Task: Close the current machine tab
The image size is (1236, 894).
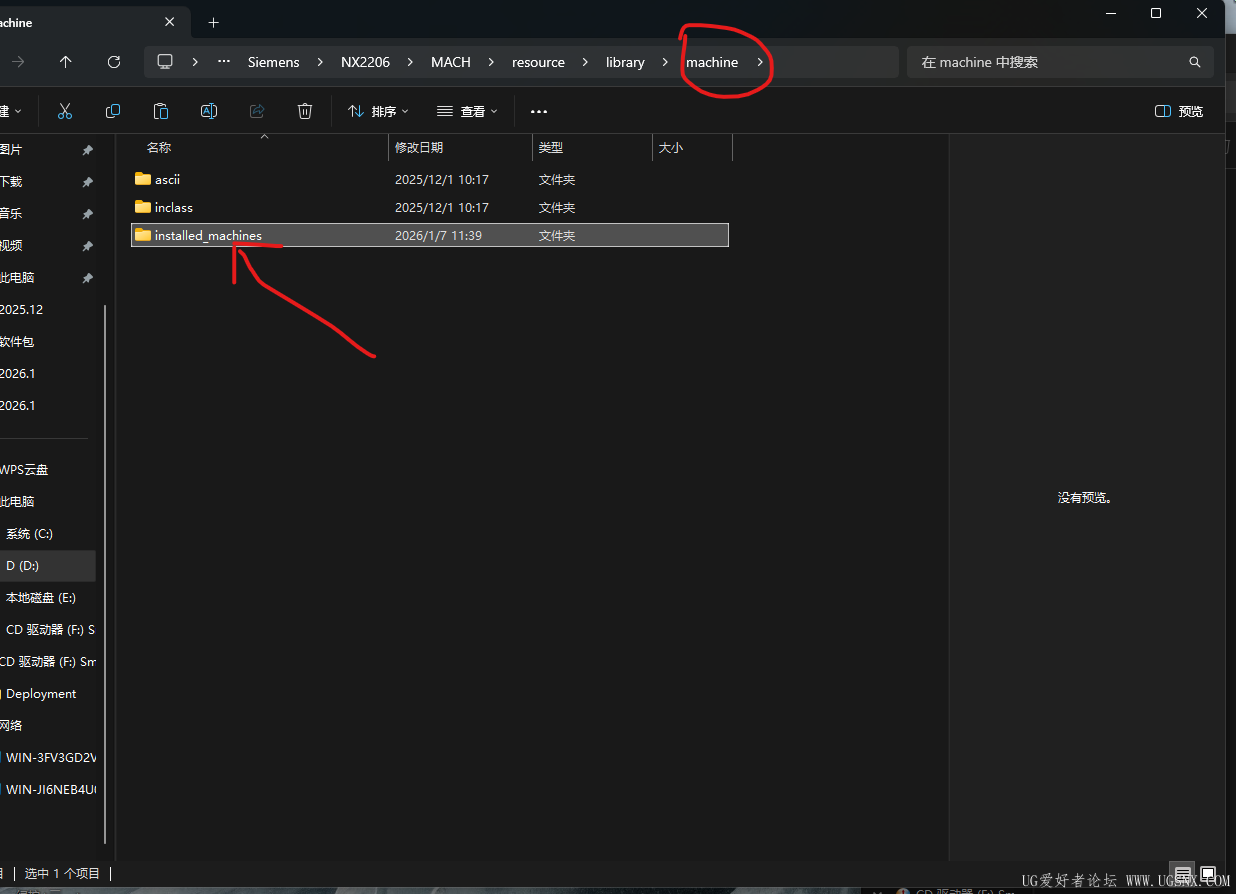Action: (x=170, y=22)
